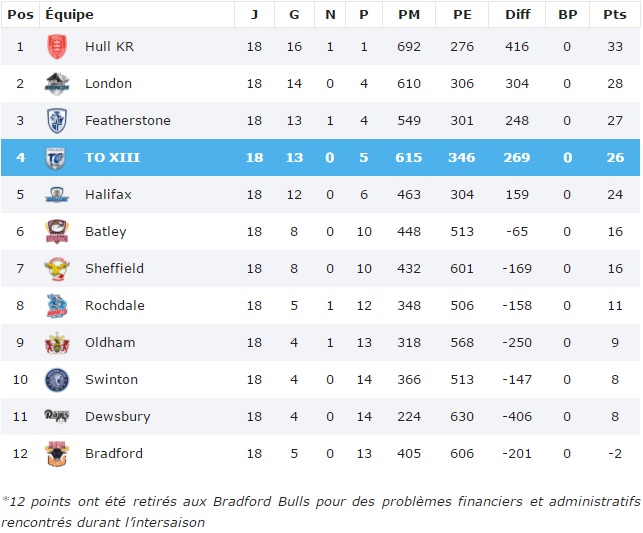643x533 pixels.
Task: Click the Batley team logo
Action: 57,232
